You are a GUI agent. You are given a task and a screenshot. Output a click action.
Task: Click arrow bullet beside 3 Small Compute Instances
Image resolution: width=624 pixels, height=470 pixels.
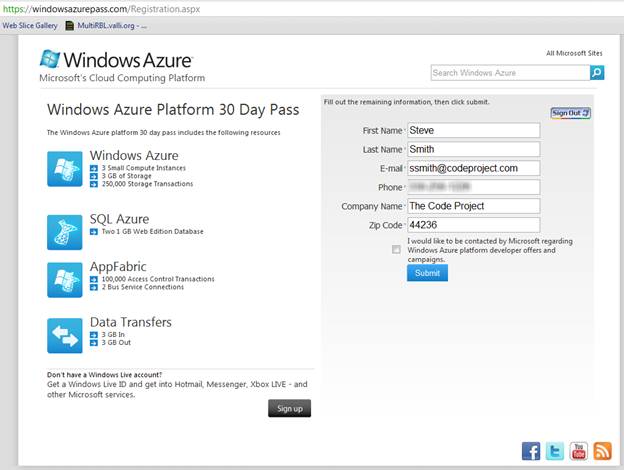pyautogui.click(x=94, y=168)
